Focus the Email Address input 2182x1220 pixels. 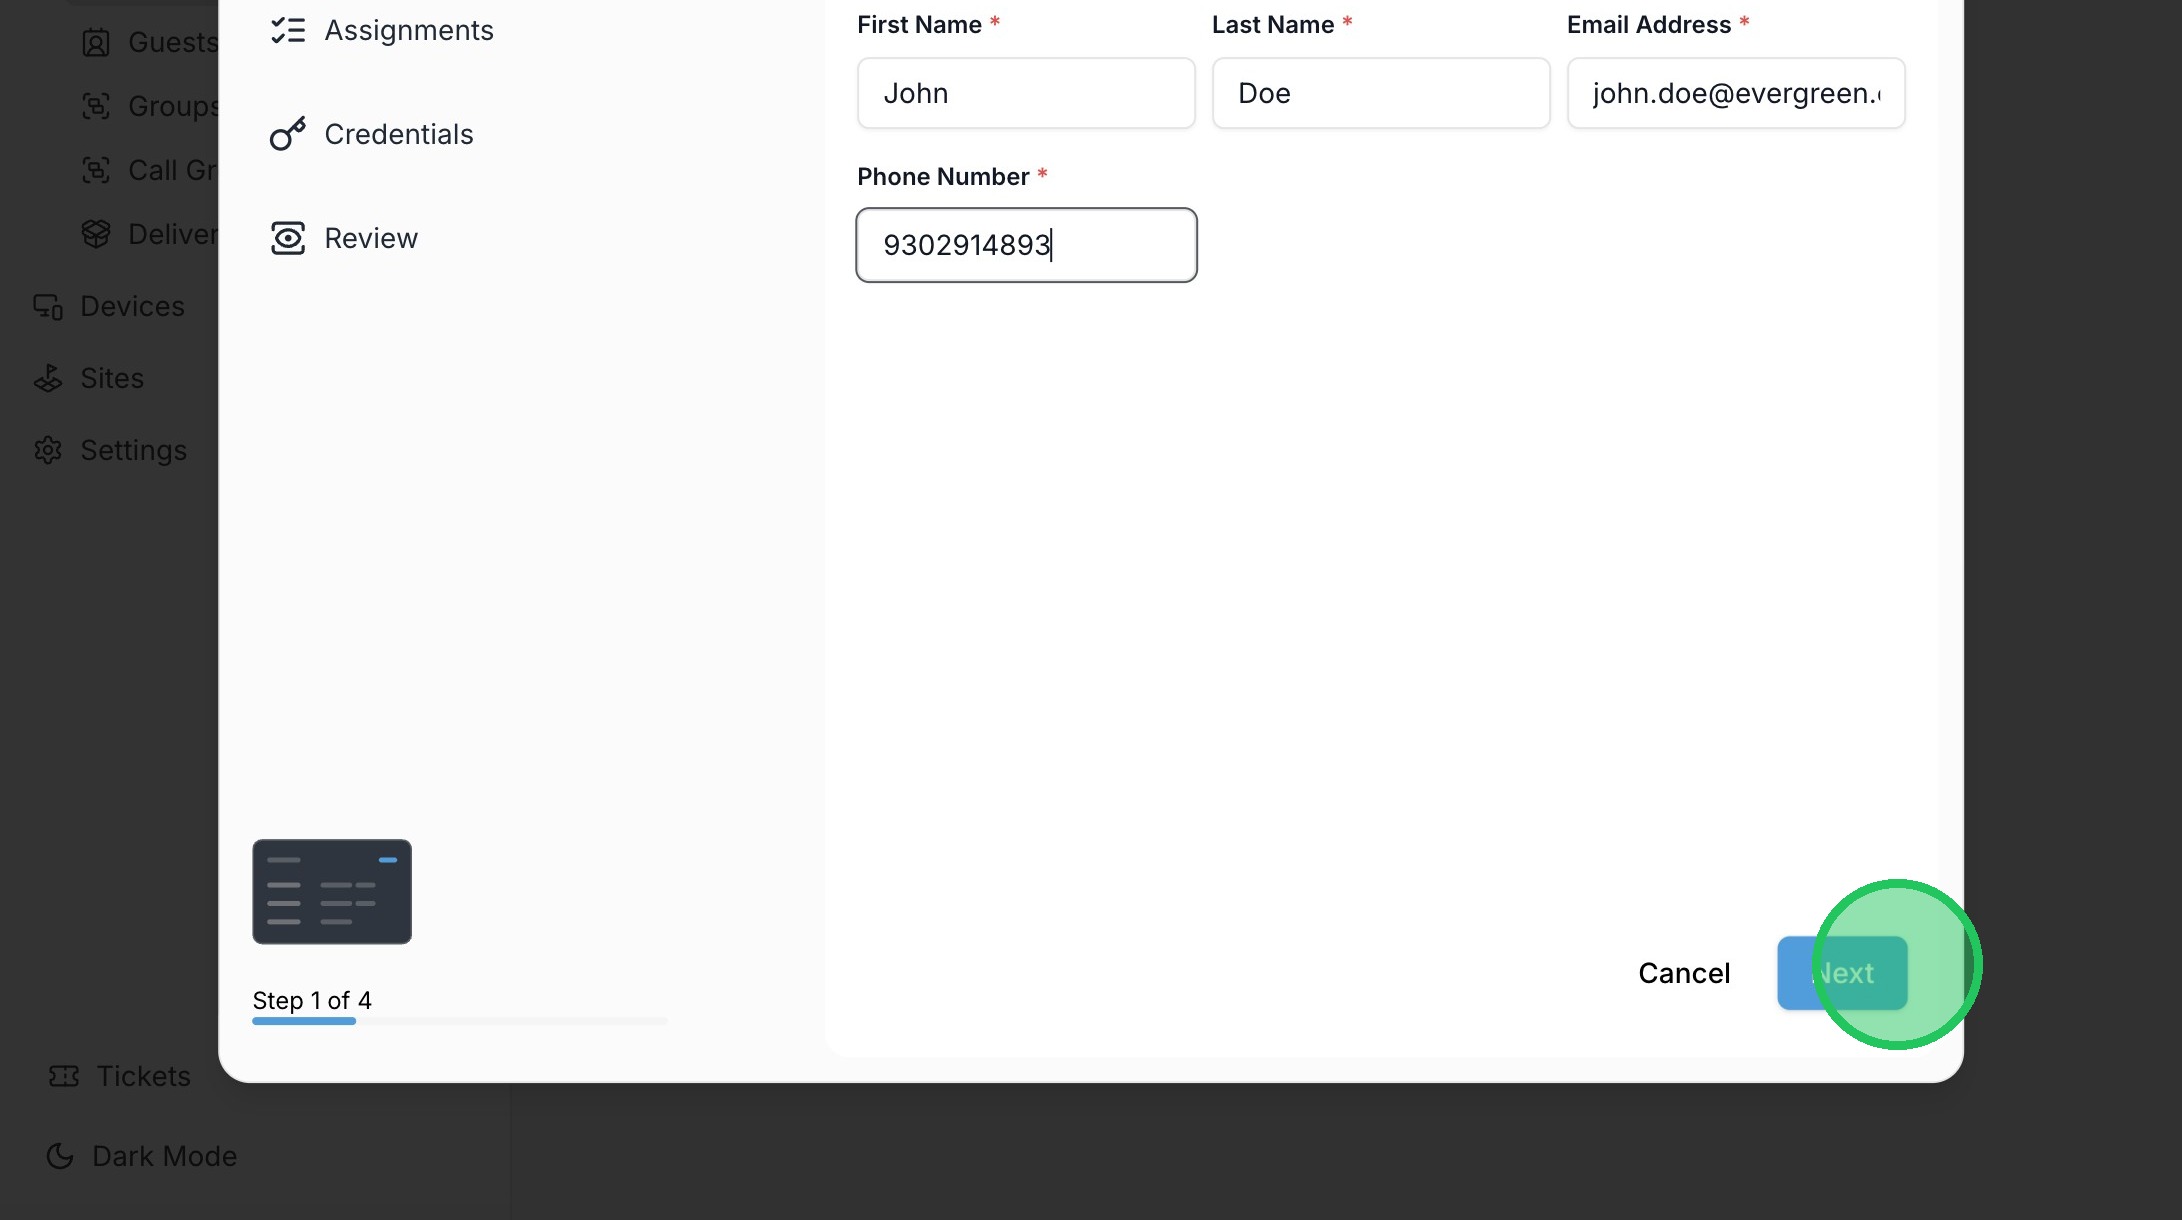click(x=1735, y=93)
